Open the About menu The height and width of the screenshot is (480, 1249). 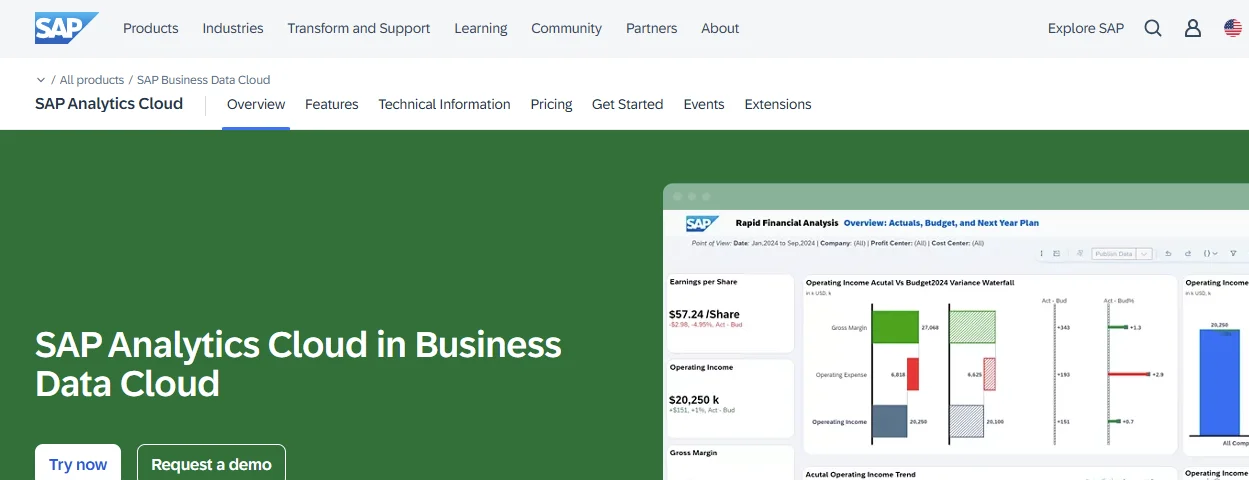pos(720,28)
